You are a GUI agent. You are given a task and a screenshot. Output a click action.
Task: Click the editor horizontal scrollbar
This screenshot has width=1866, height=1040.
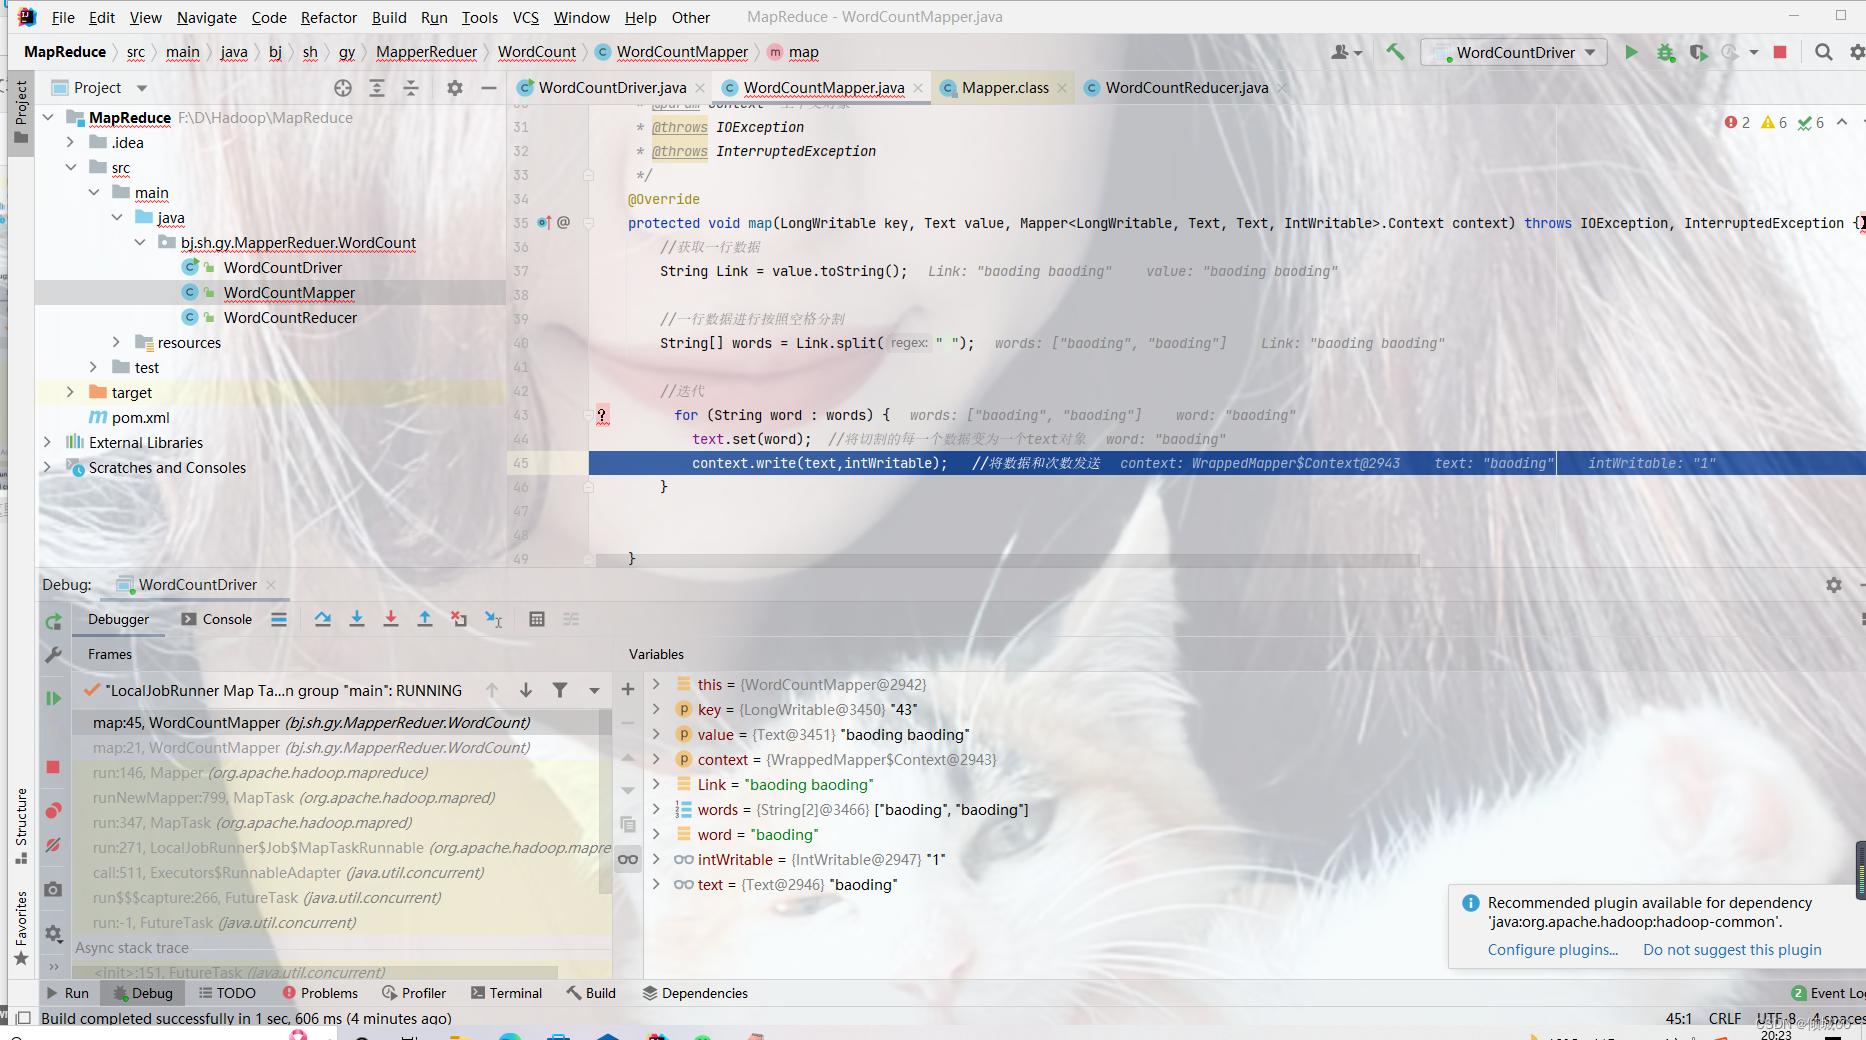[1007, 560]
